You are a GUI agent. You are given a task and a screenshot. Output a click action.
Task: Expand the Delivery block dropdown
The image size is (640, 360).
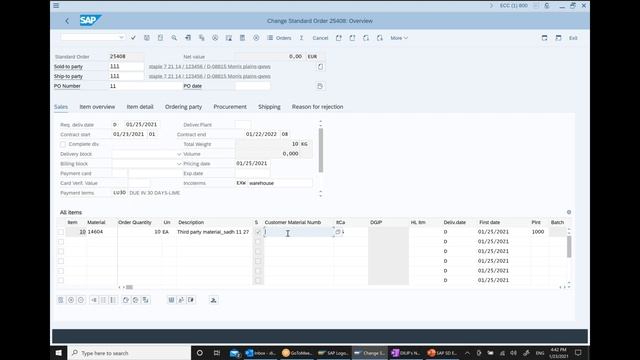click(179, 154)
